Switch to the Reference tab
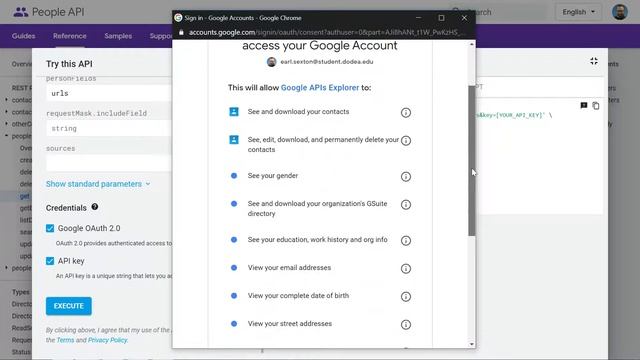The width and height of the screenshot is (640, 360). pyautogui.click(x=69, y=36)
